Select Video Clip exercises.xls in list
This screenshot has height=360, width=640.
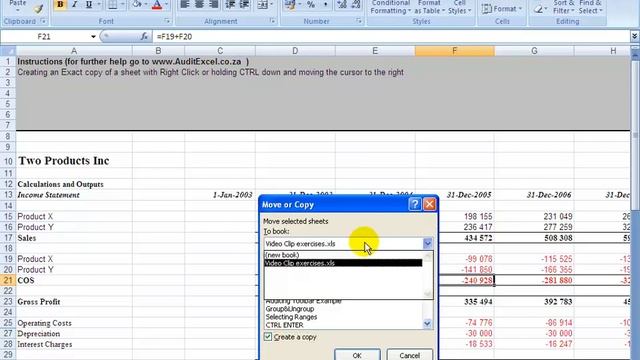(343, 263)
